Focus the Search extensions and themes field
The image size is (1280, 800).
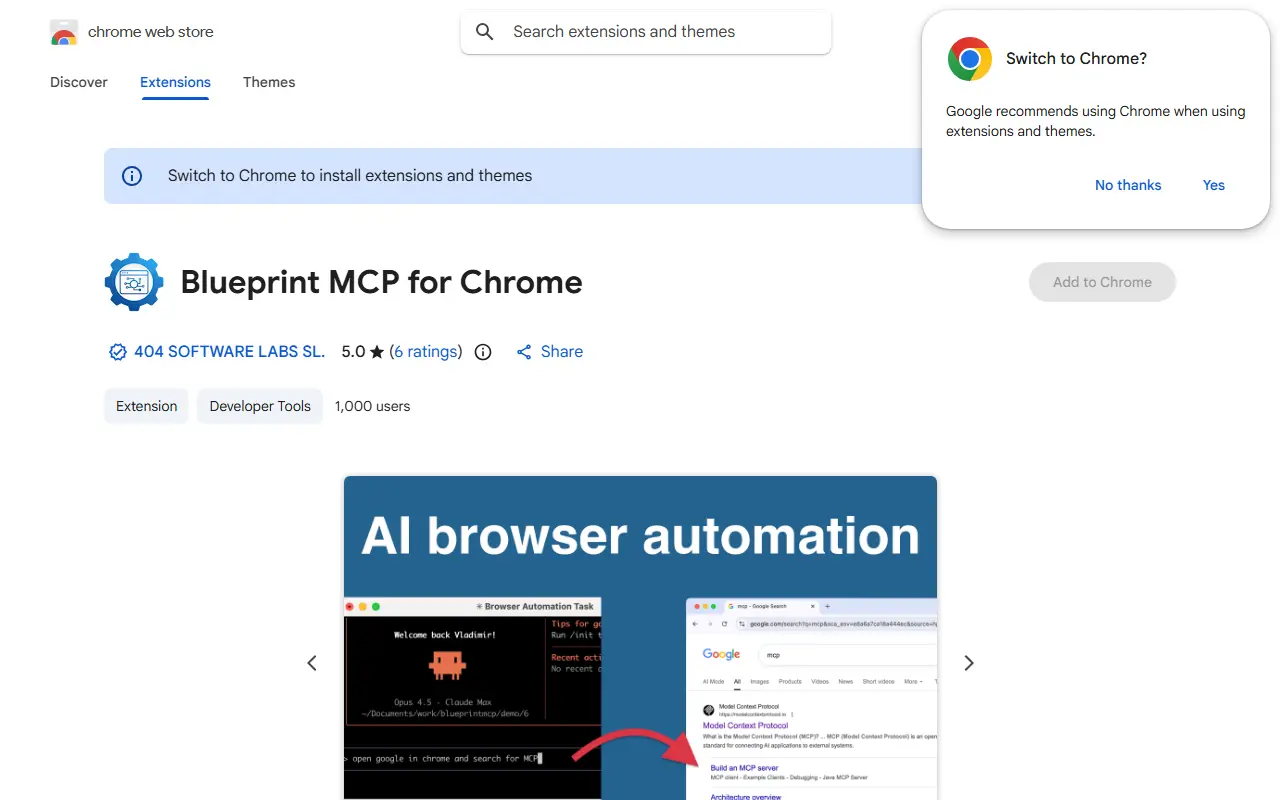pos(646,32)
